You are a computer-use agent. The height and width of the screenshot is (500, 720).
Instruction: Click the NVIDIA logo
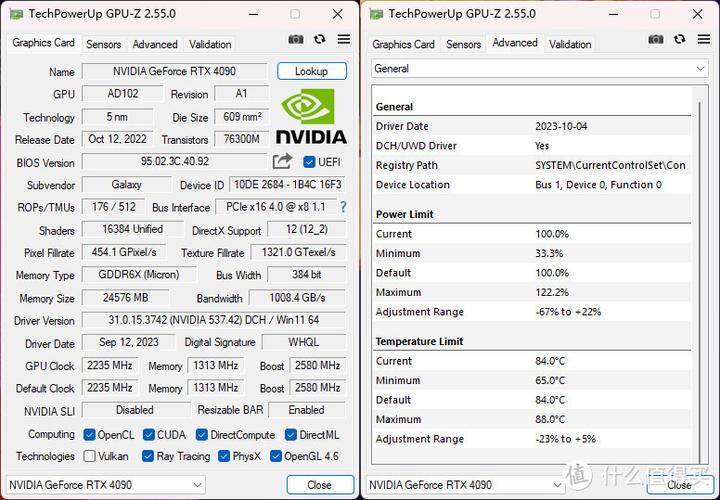click(311, 116)
